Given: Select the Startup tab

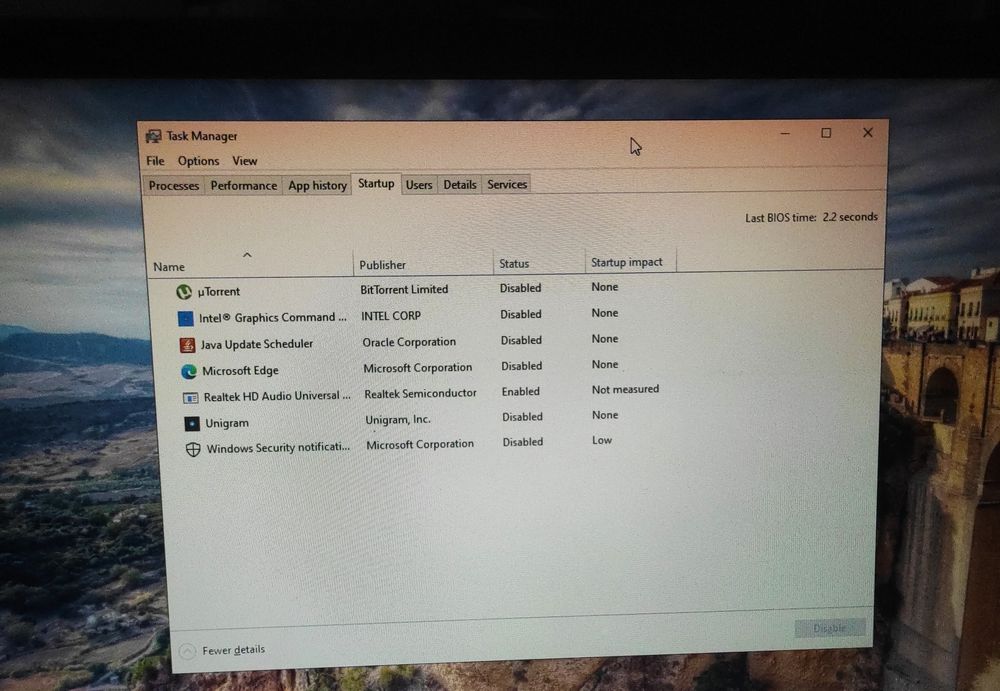Looking at the screenshot, I should 376,184.
